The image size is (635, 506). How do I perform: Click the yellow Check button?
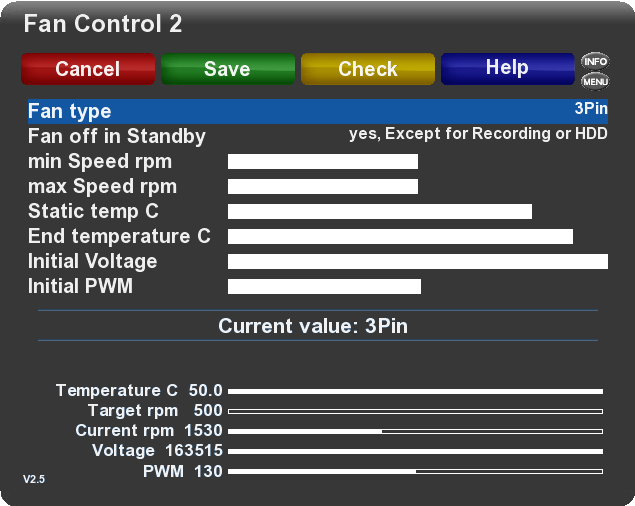[x=368, y=69]
